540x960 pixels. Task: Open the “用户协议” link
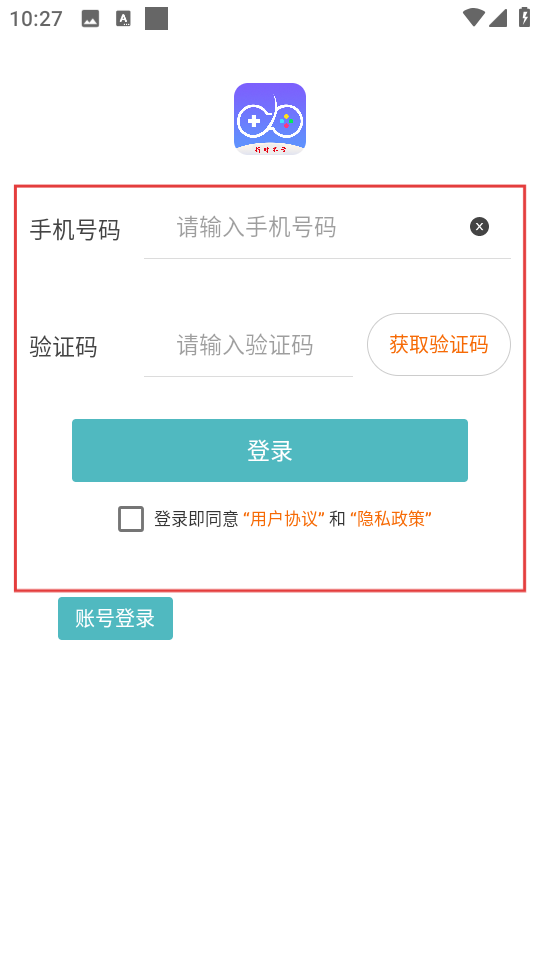coord(284,519)
